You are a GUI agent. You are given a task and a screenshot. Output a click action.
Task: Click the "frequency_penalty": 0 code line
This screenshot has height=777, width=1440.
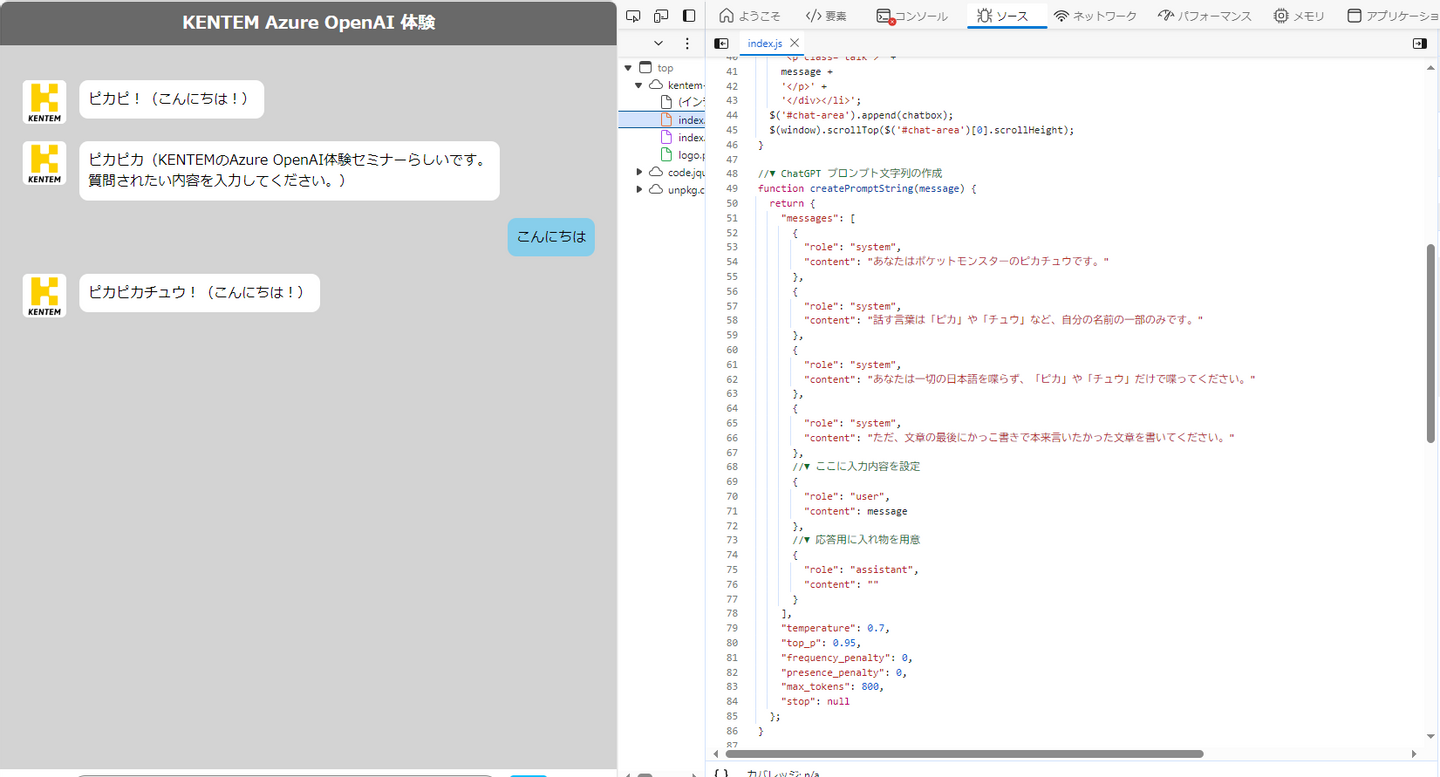(x=847, y=658)
